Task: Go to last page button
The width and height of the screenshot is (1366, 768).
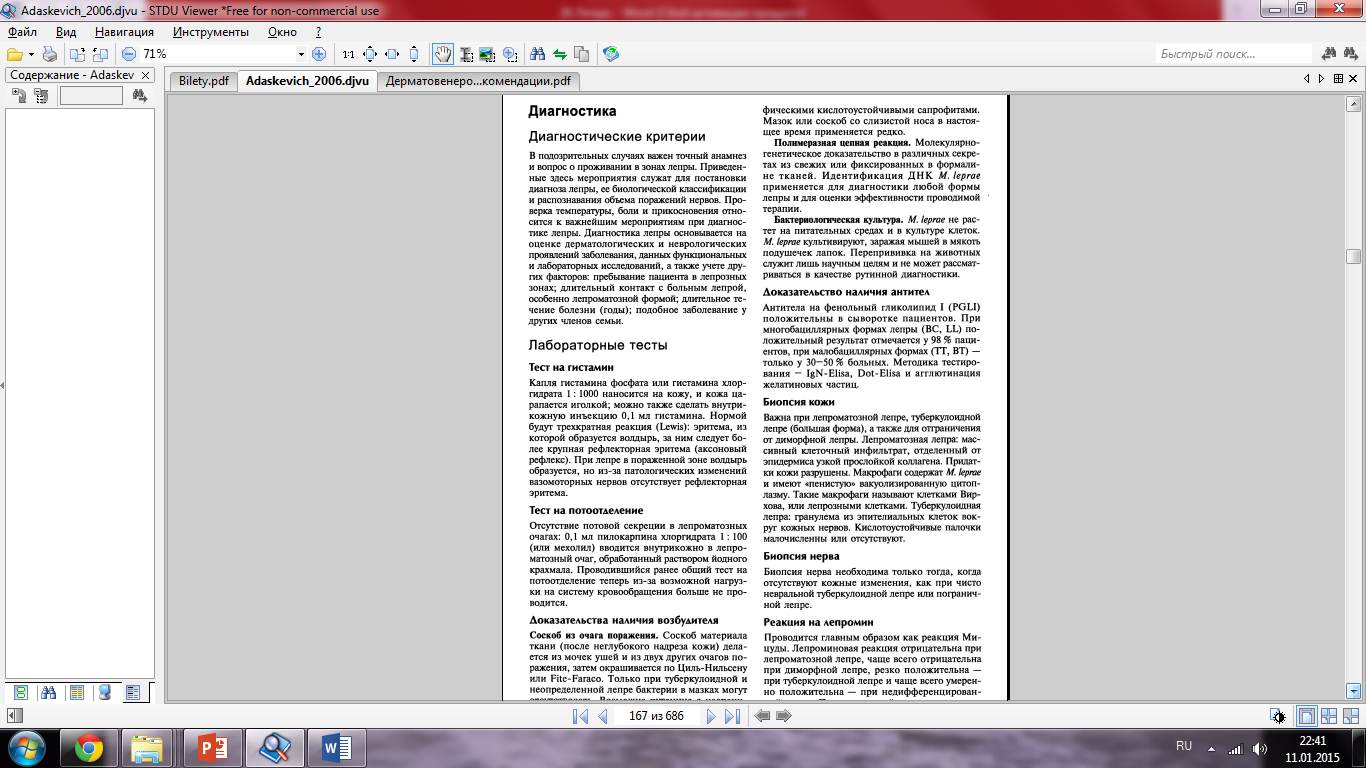Action: click(732, 716)
